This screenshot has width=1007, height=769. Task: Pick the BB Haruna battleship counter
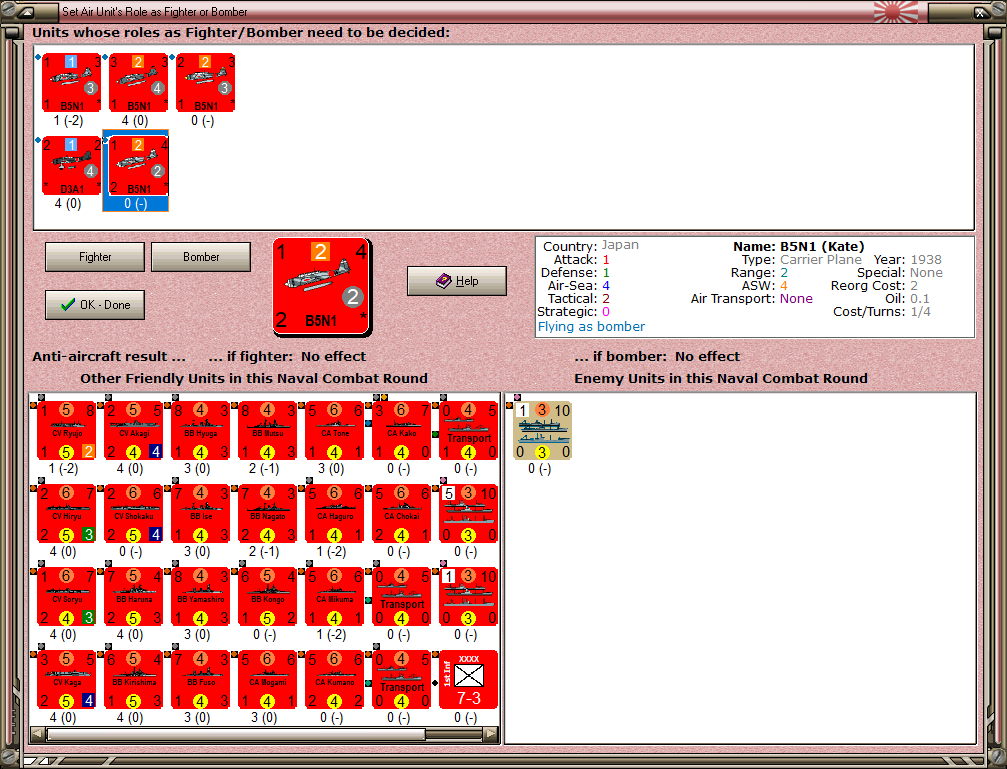(134, 596)
